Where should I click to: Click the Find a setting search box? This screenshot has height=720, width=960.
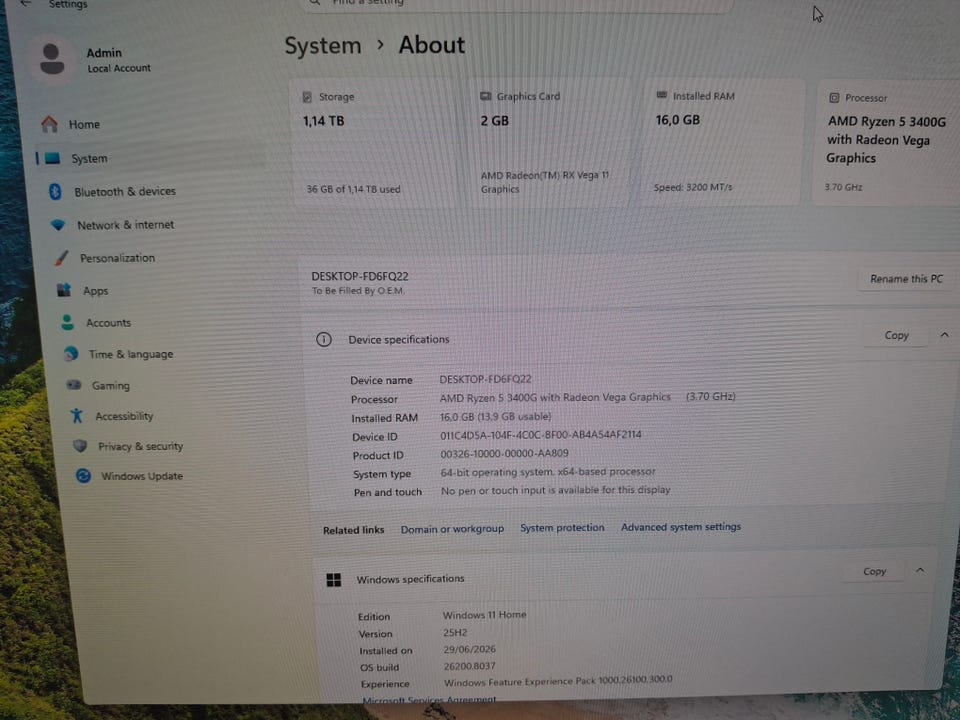(517, 4)
